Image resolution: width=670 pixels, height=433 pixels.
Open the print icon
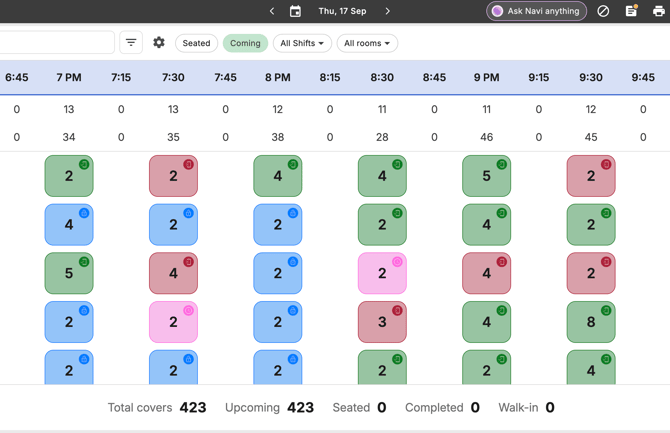[658, 11]
